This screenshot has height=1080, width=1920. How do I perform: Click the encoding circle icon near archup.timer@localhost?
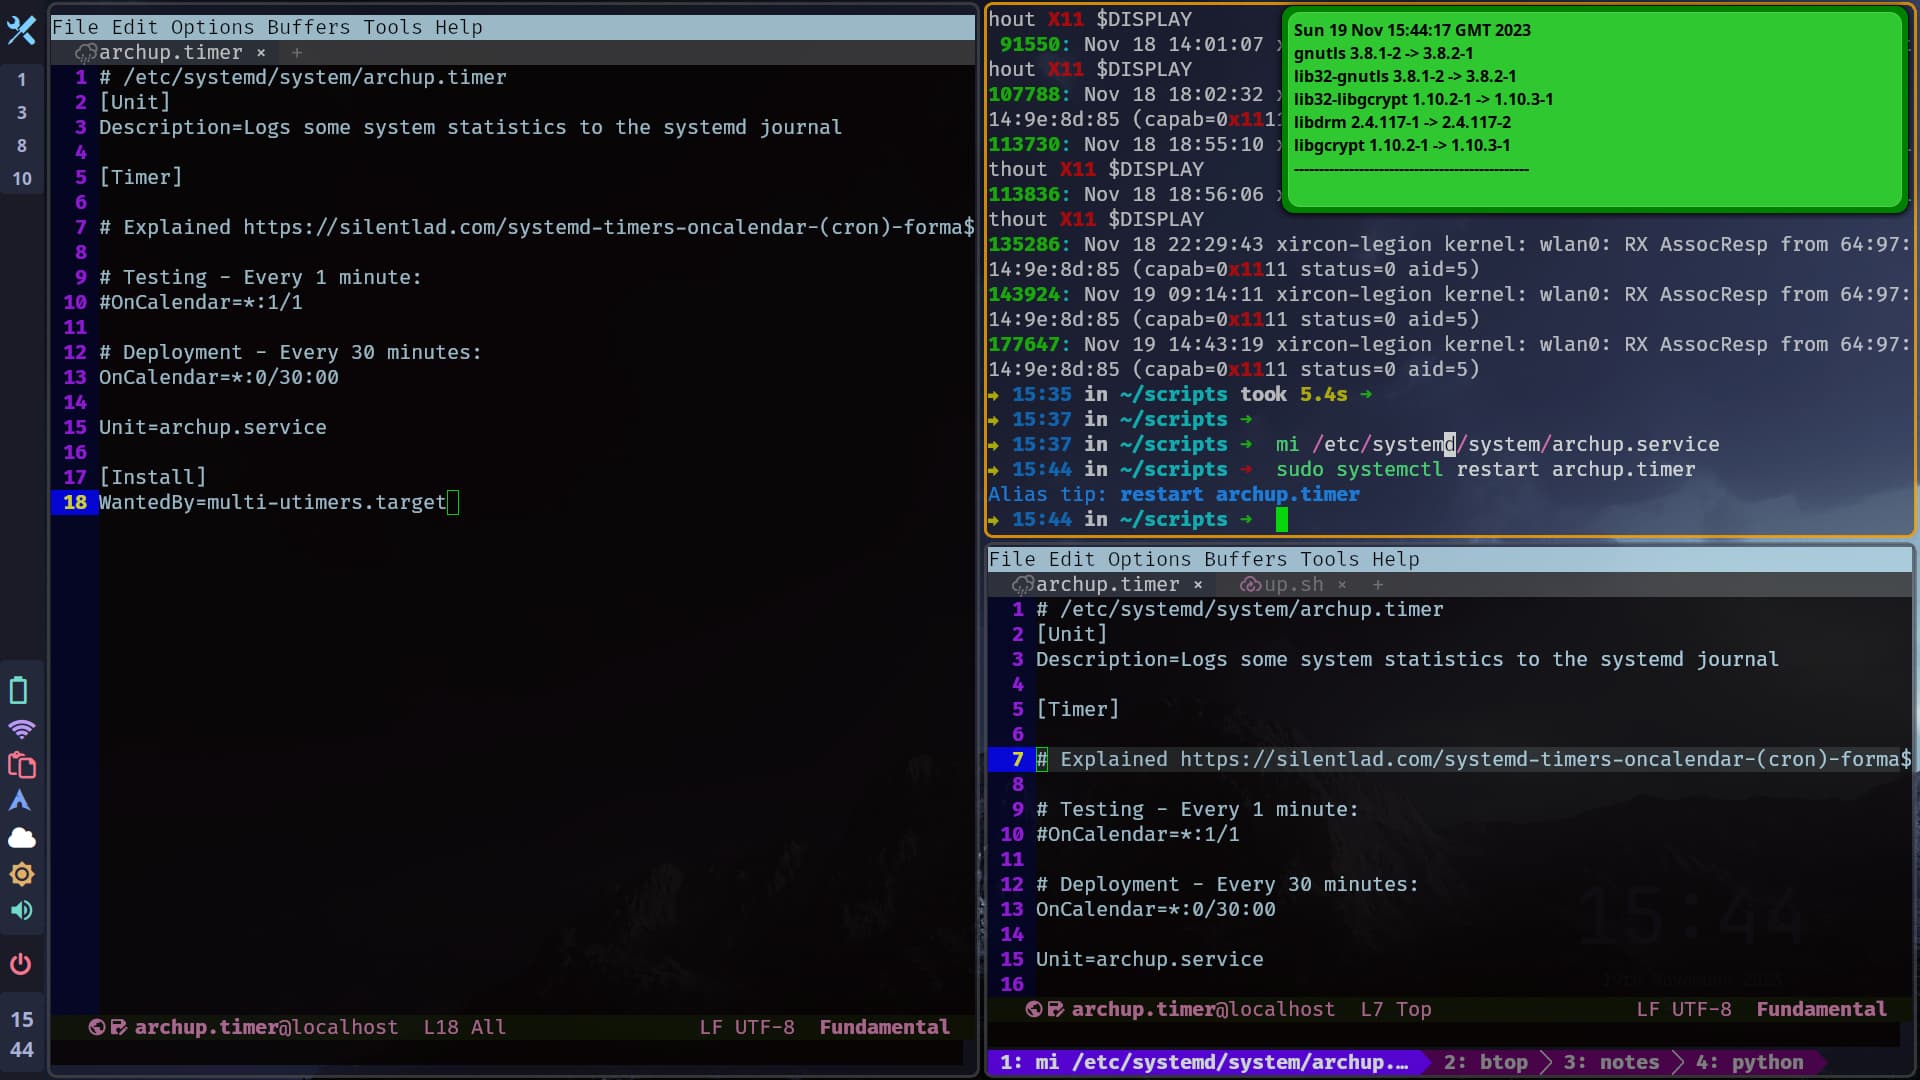[x=1033, y=1009]
